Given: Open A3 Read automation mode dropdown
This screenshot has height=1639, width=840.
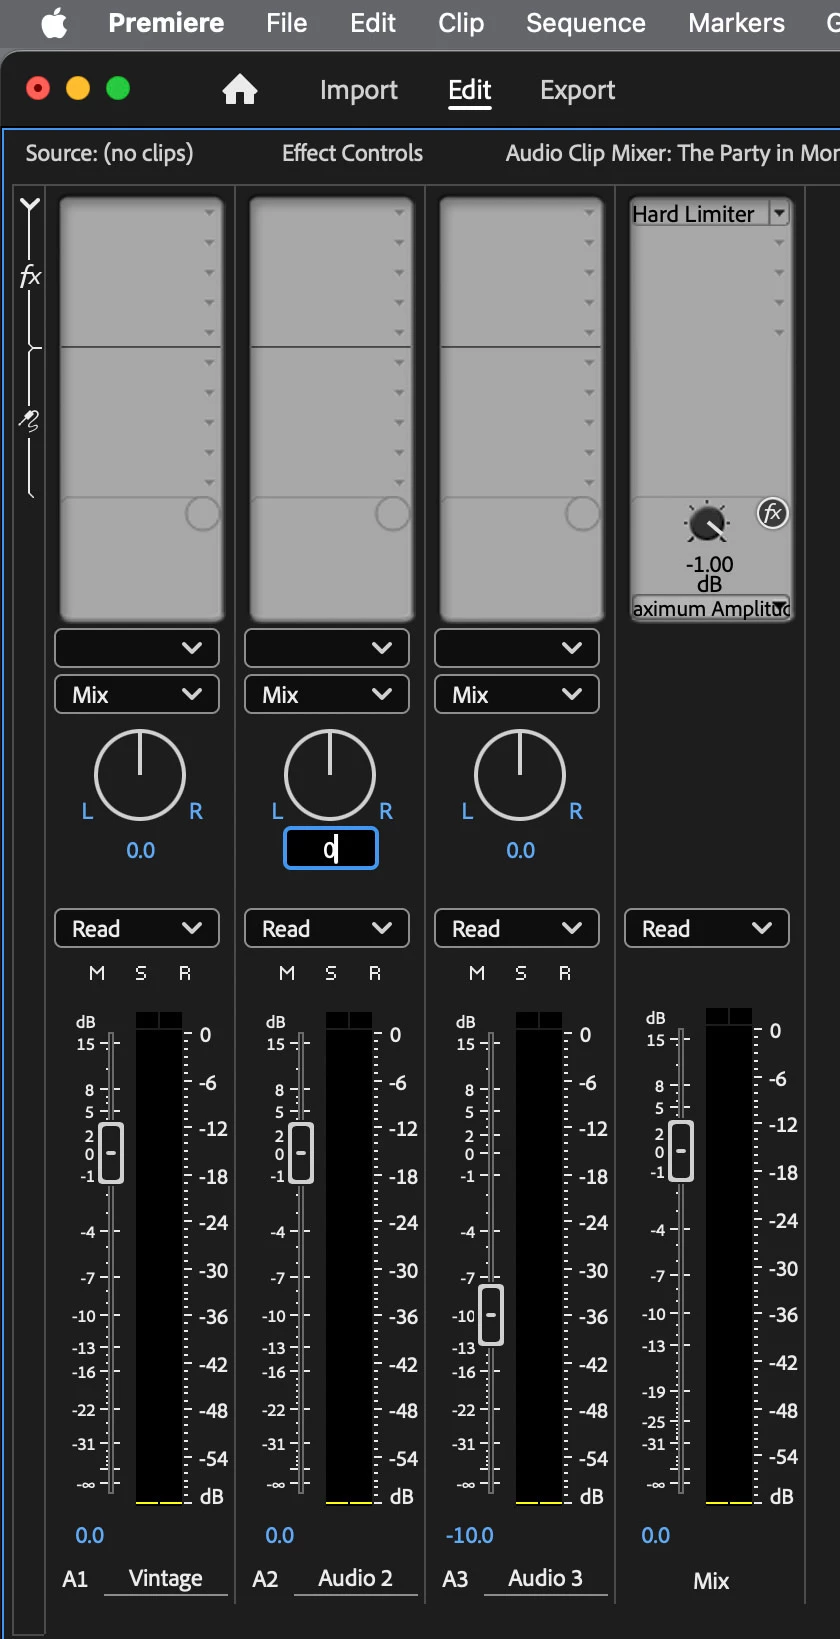Looking at the screenshot, I should pos(517,928).
